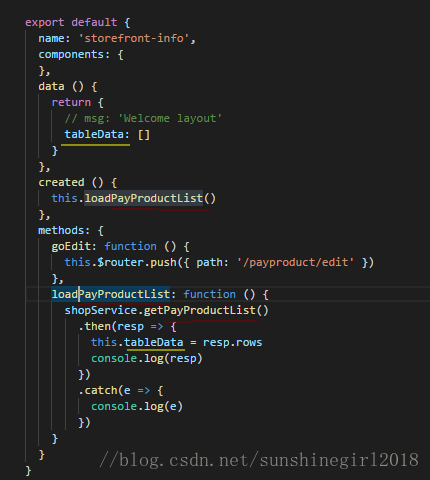Screen dimensions: 430x480
Task: Click the "export" keyword
Action: (45, 23)
